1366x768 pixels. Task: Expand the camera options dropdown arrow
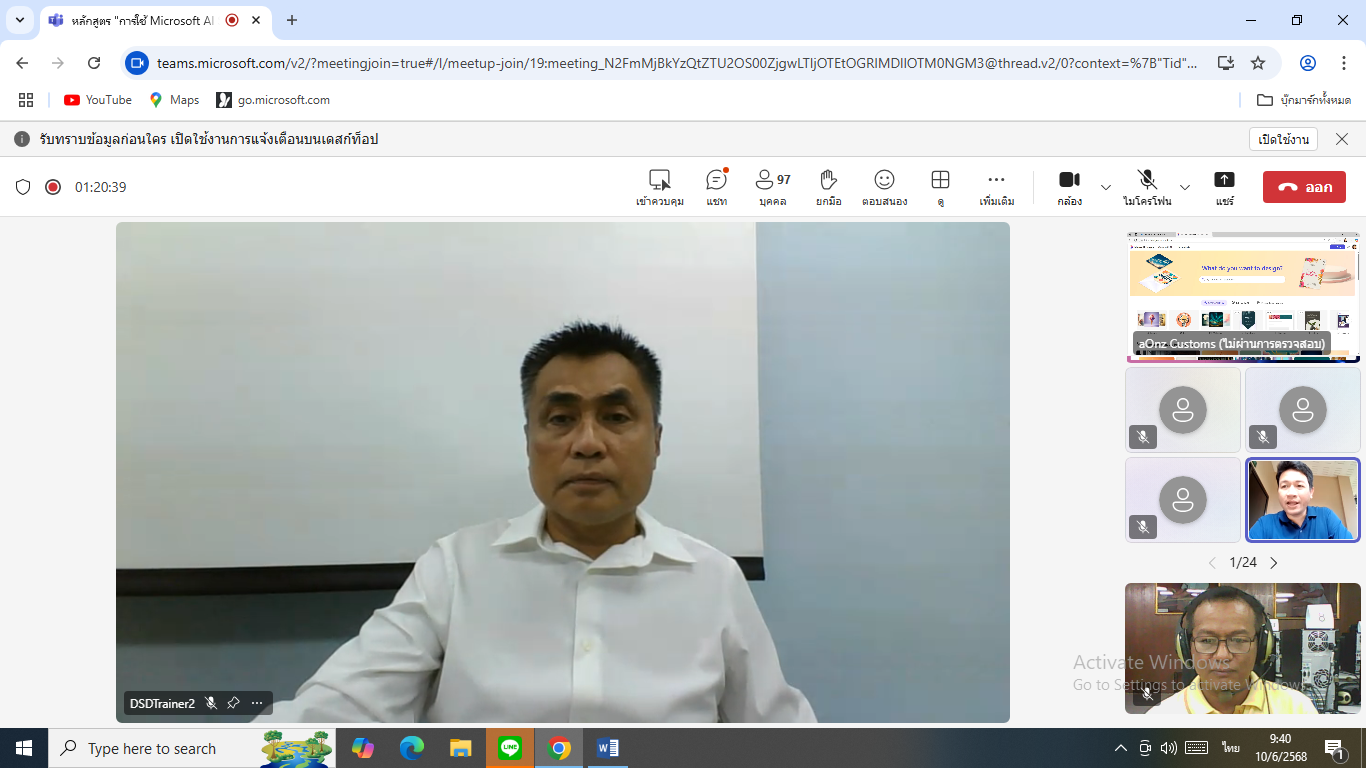(1105, 187)
